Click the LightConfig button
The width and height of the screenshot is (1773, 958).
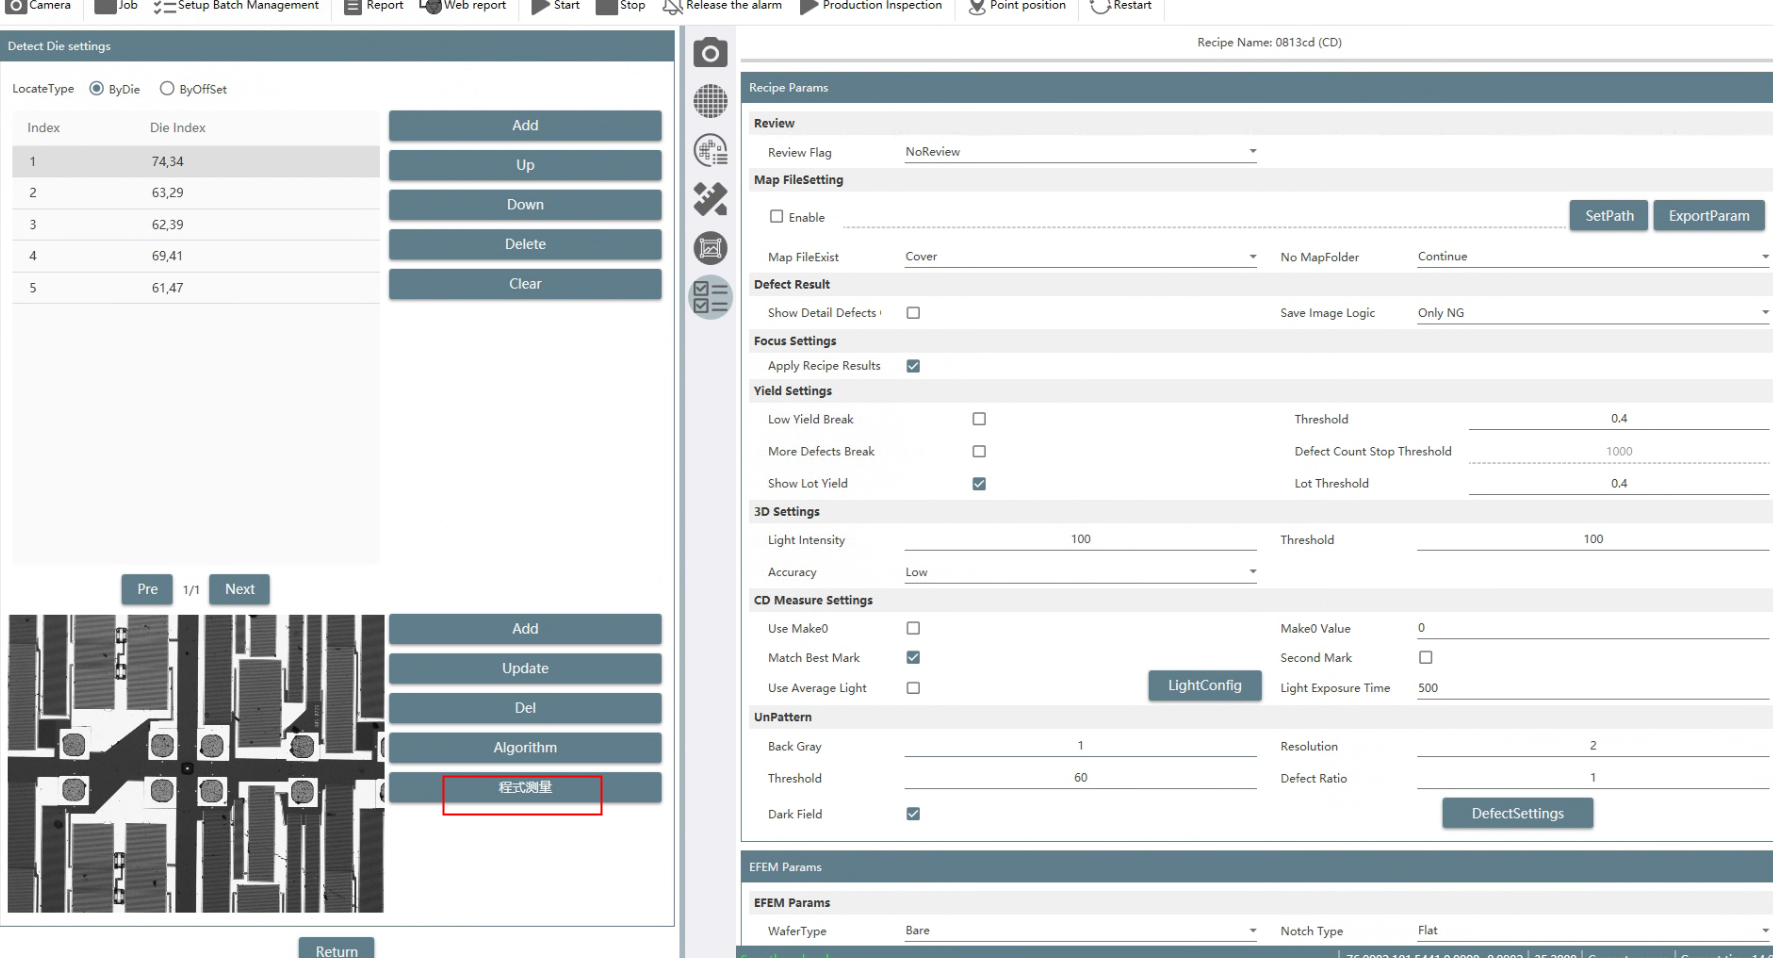click(1204, 686)
